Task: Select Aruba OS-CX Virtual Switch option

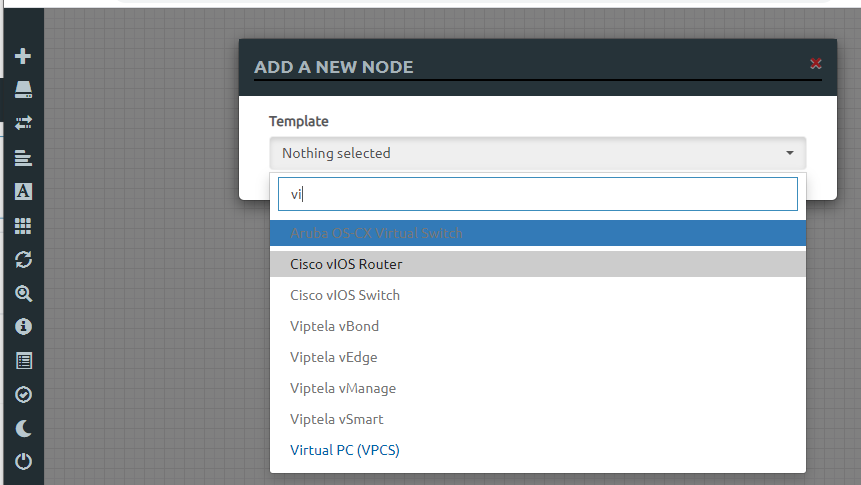Action: point(538,233)
